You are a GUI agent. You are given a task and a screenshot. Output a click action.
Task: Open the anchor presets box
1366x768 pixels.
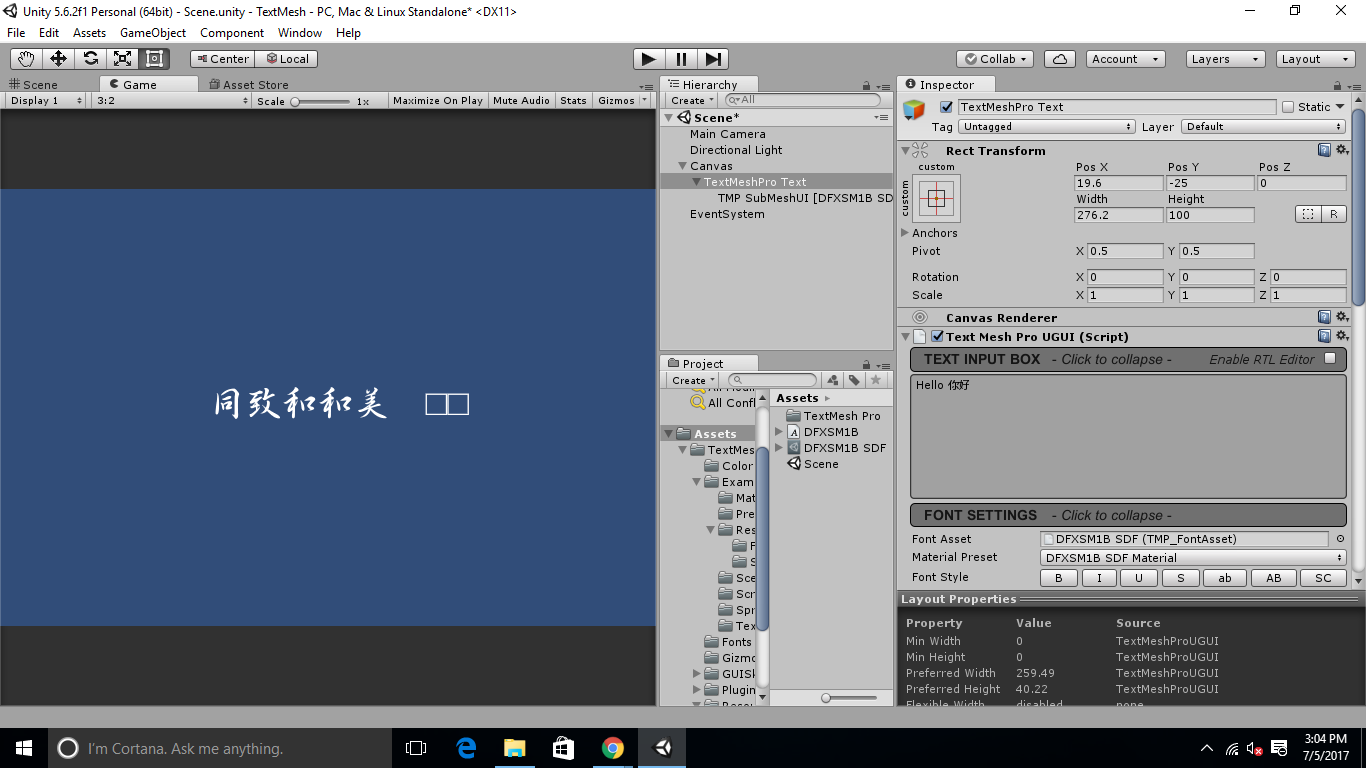point(936,198)
